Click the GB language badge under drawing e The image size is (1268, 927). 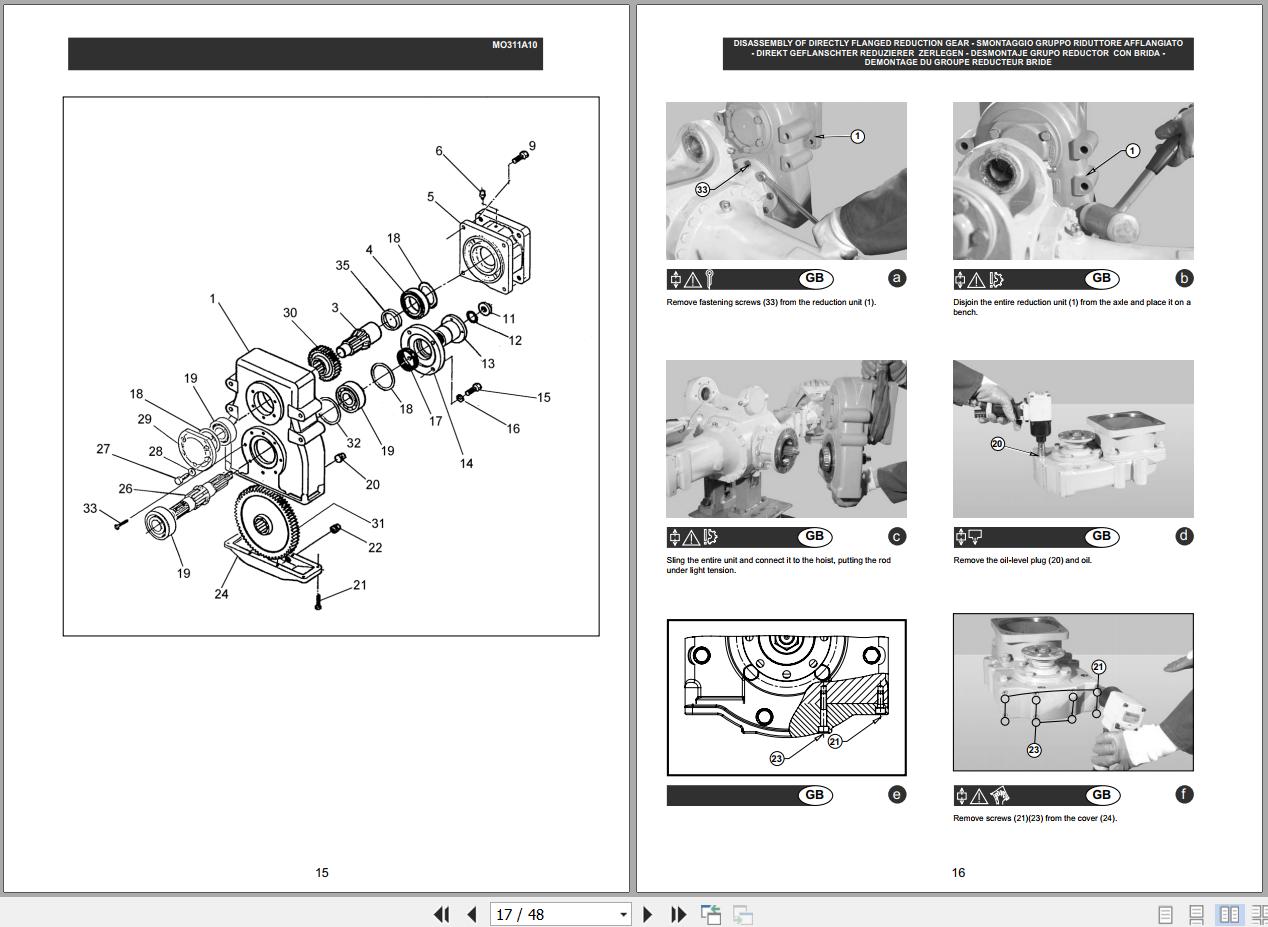click(x=815, y=795)
